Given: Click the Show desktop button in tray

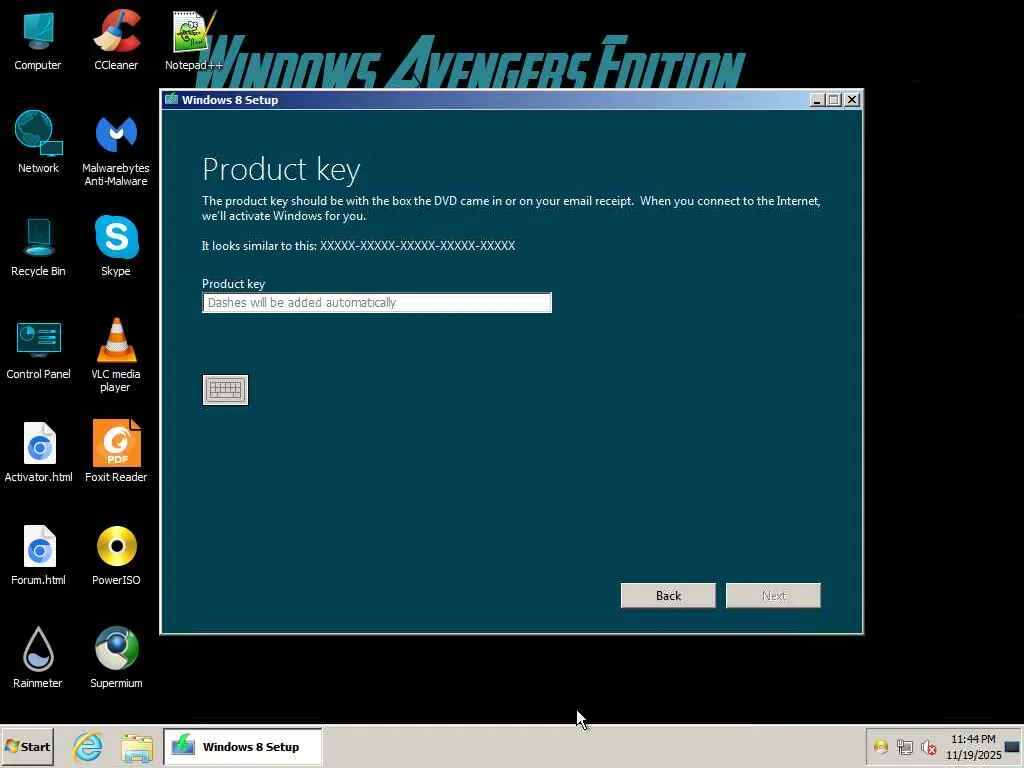Looking at the screenshot, I should pos(1012,747).
